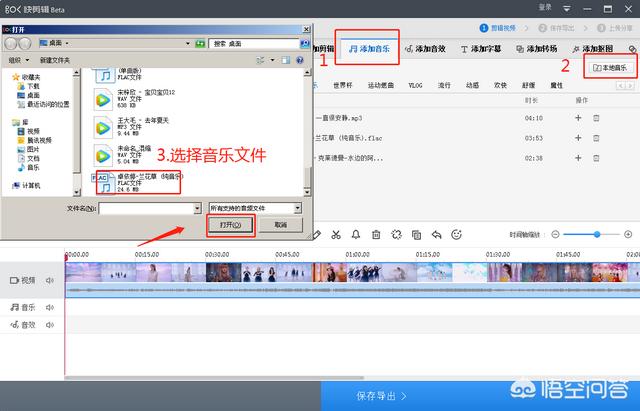Image resolution: width=640 pixels, height=411 pixels.
Task: Click the pencil edit icon in toolbar
Action: (x=317, y=235)
